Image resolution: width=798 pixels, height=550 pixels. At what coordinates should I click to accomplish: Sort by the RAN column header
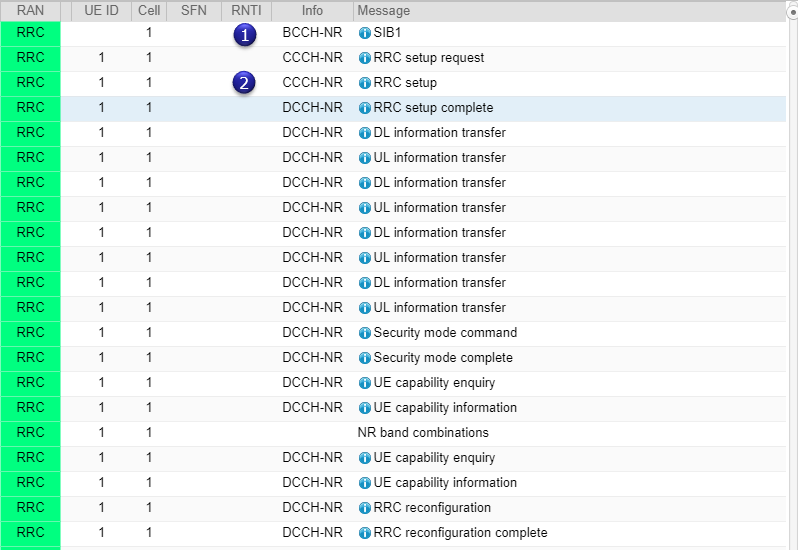pyautogui.click(x=30, y=11)
